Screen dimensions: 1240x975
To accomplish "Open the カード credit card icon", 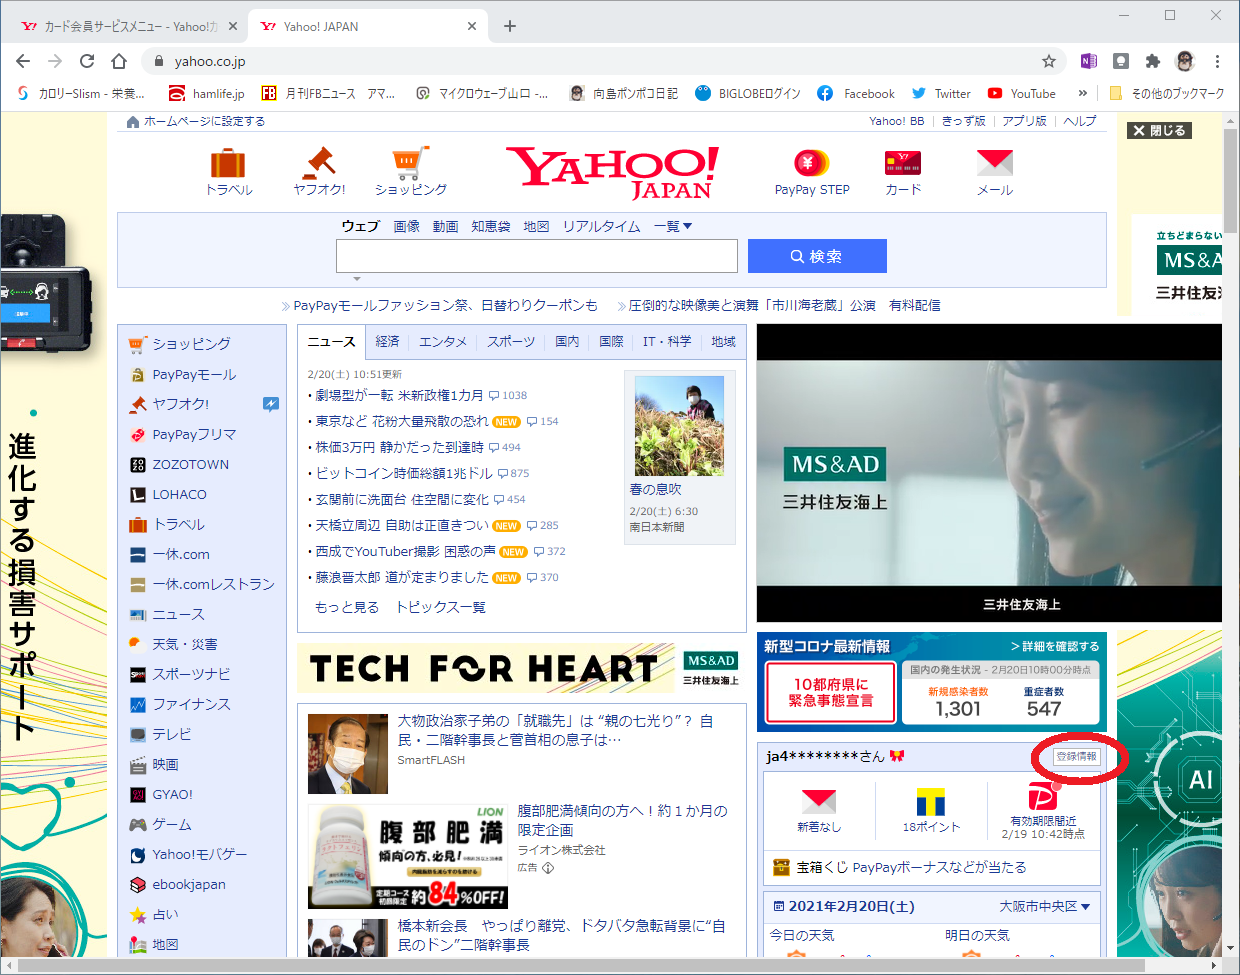I will (903, 163).
